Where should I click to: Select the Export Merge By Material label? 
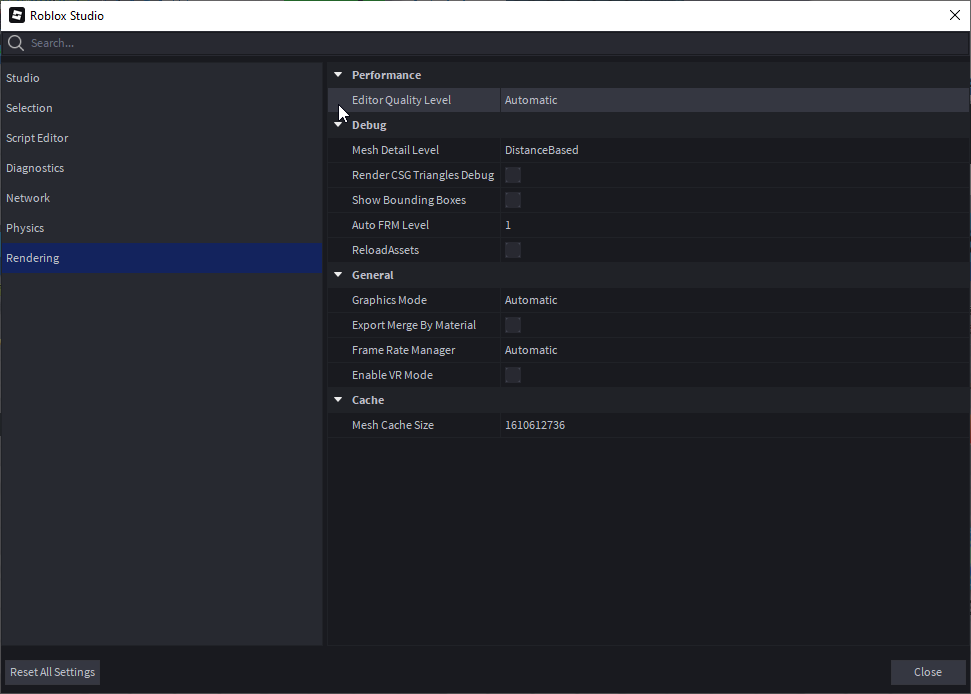(x=414, y=325)
